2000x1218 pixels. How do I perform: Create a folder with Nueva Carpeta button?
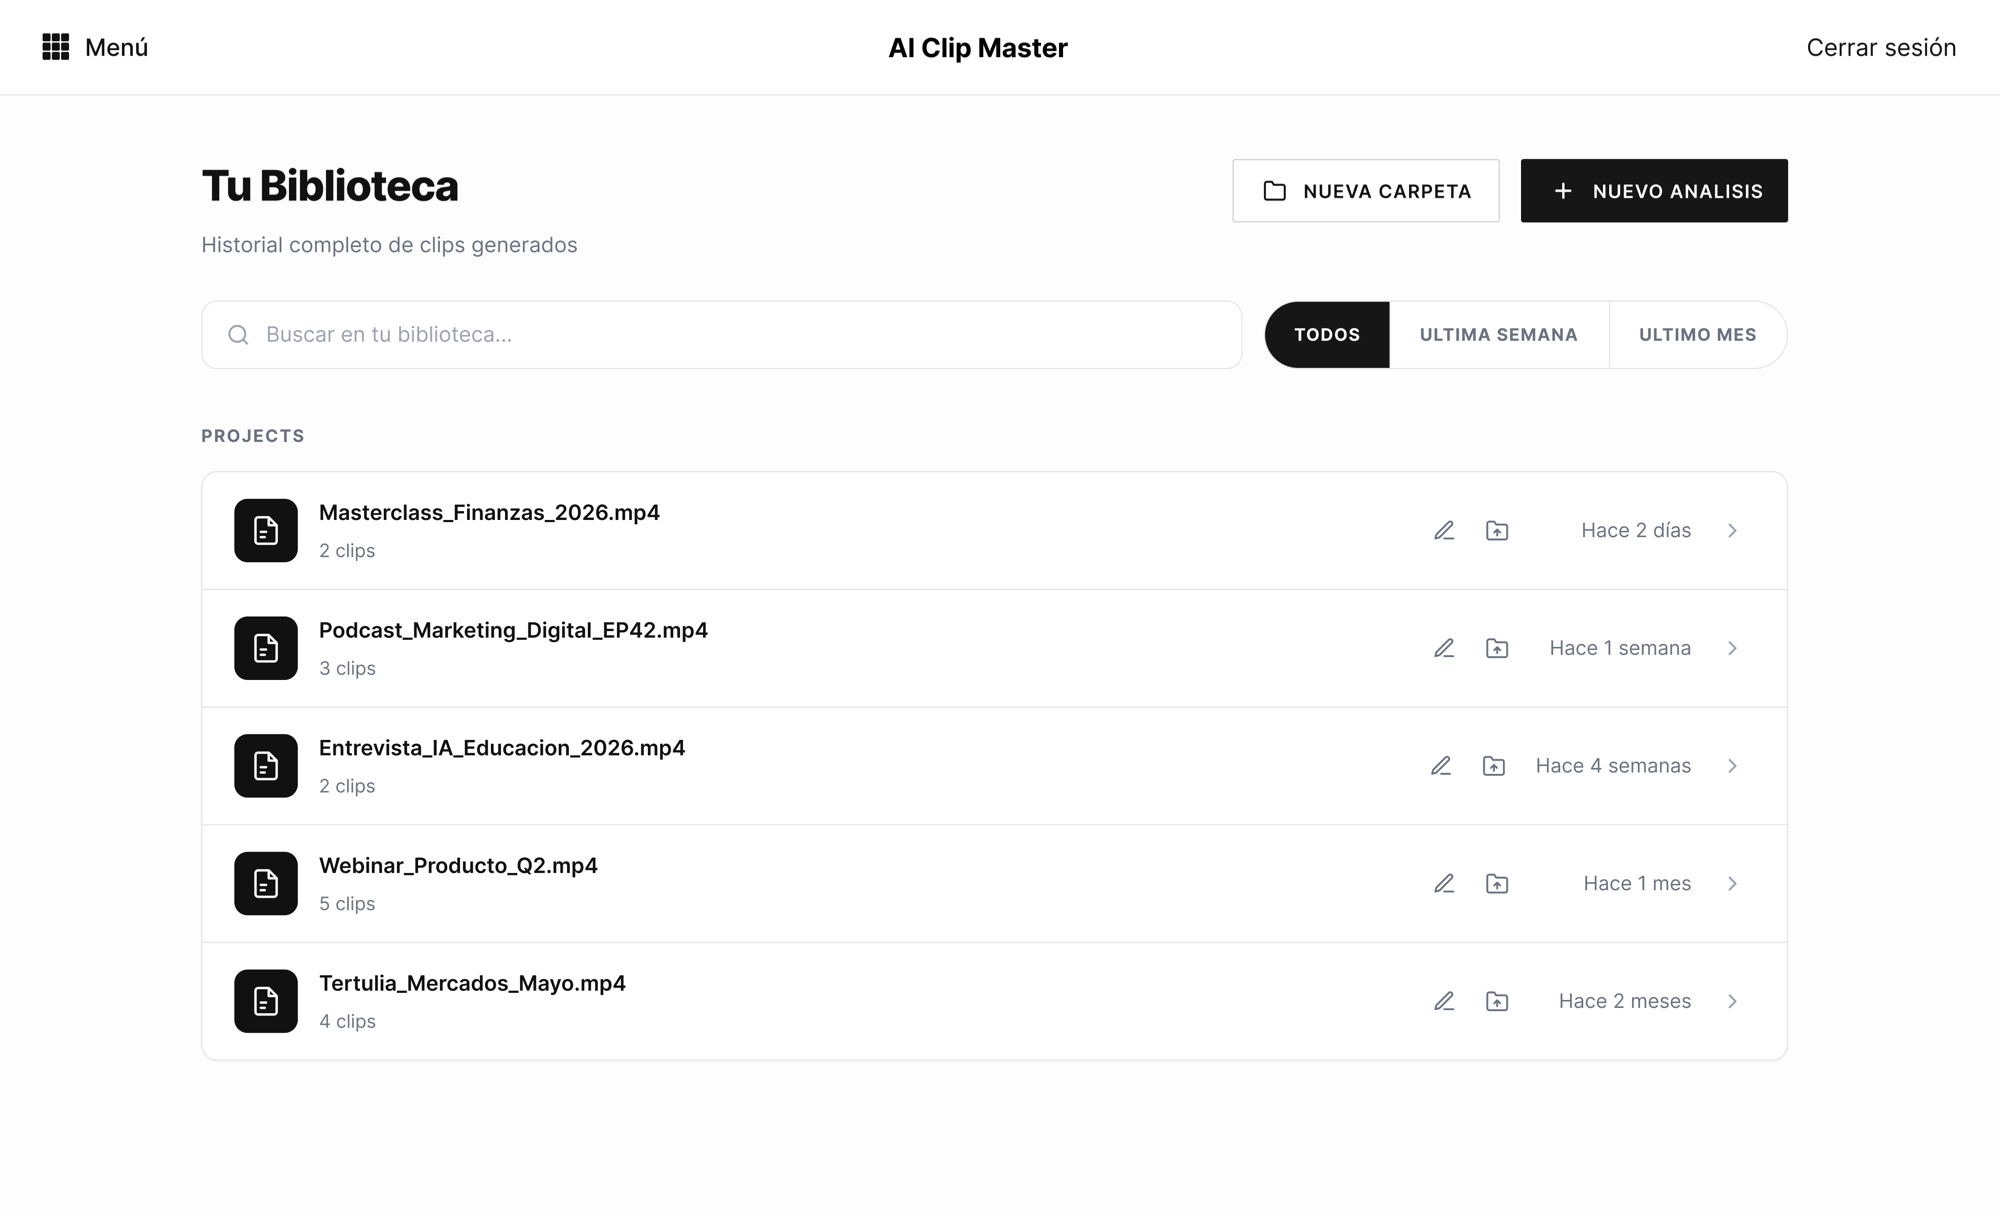point(1366,191)
